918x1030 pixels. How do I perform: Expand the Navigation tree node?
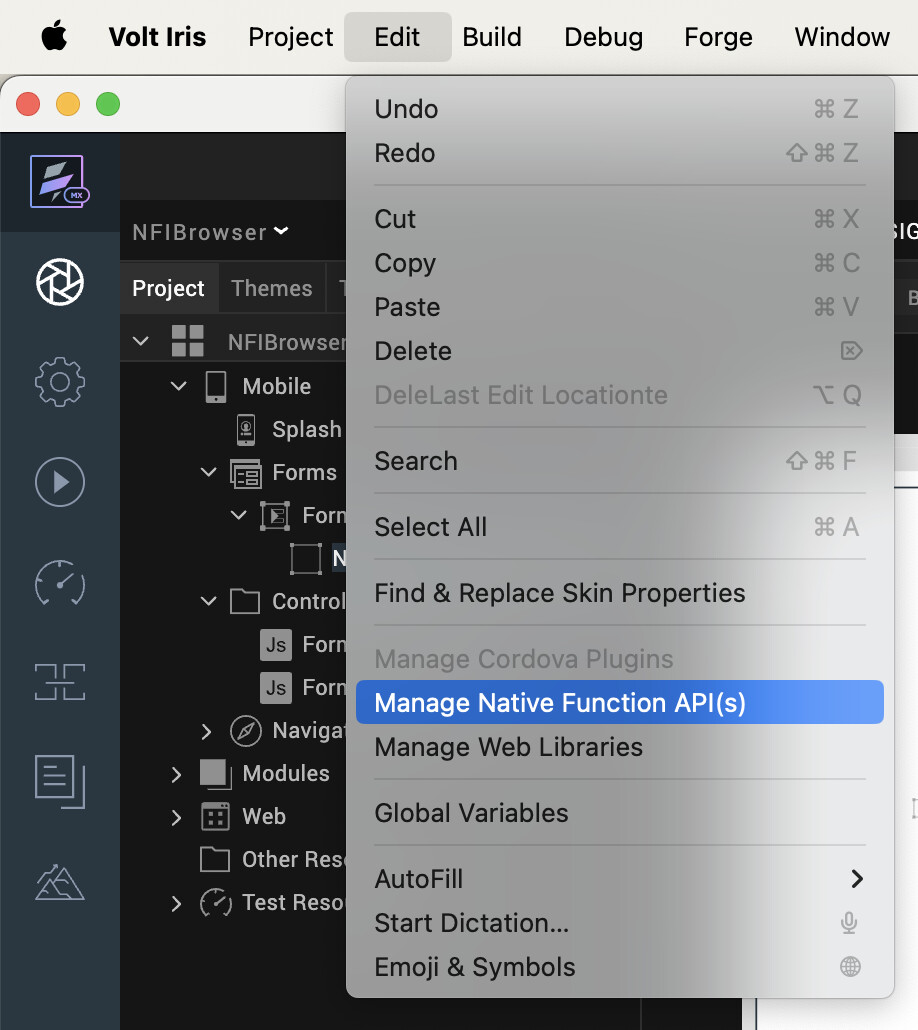coord(206,731)
